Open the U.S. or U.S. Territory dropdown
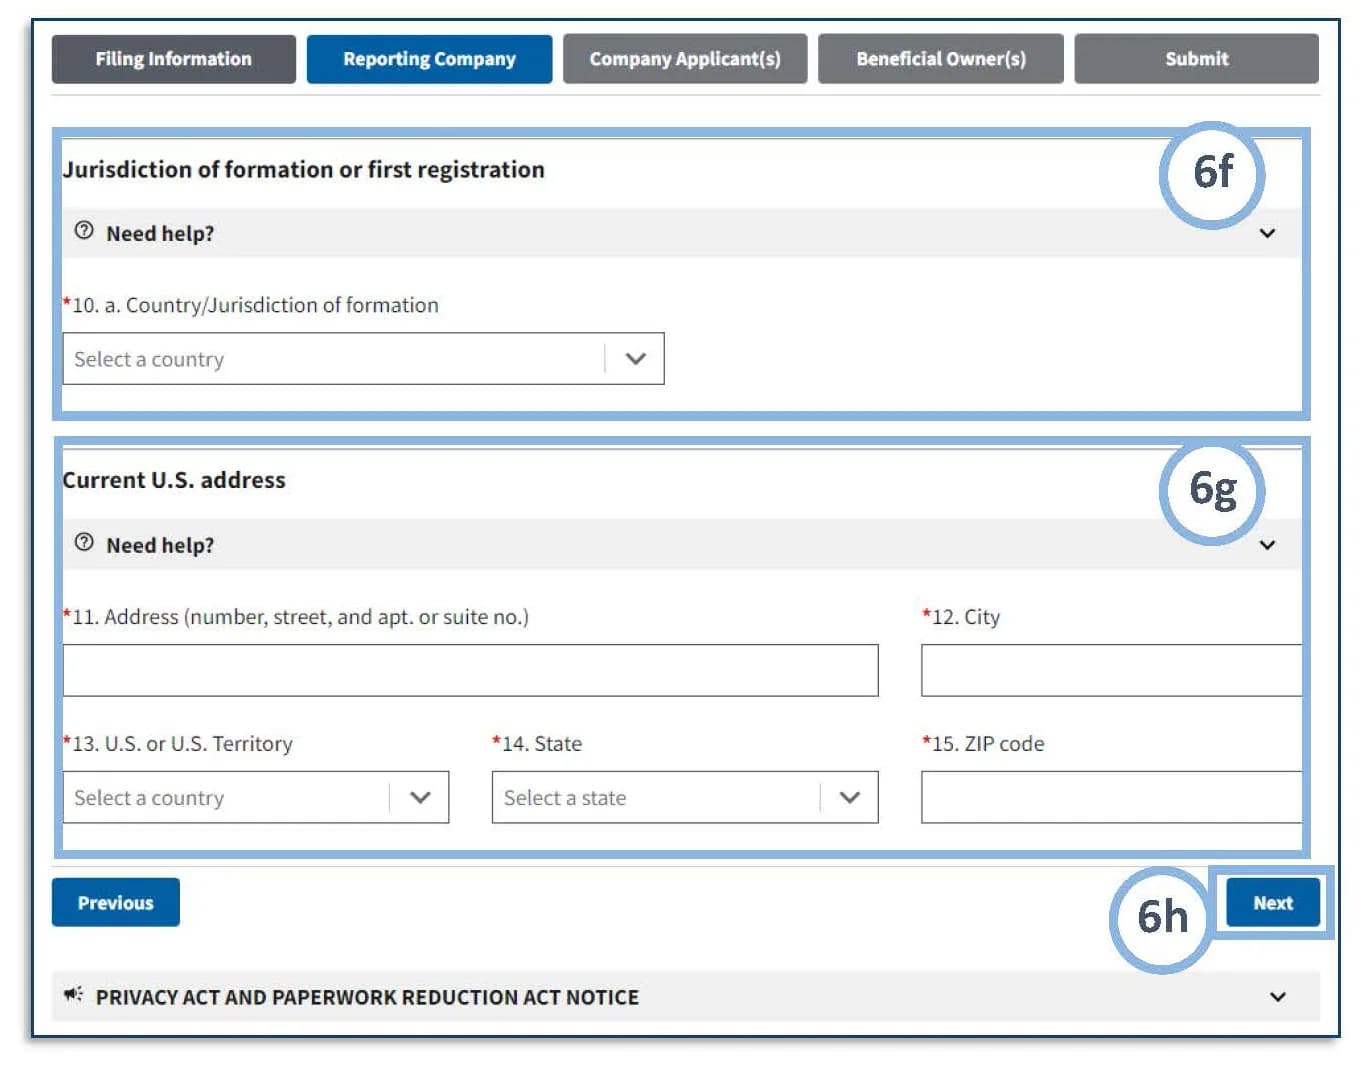This screenshot has height=1066, width=1366. (256, 797)
